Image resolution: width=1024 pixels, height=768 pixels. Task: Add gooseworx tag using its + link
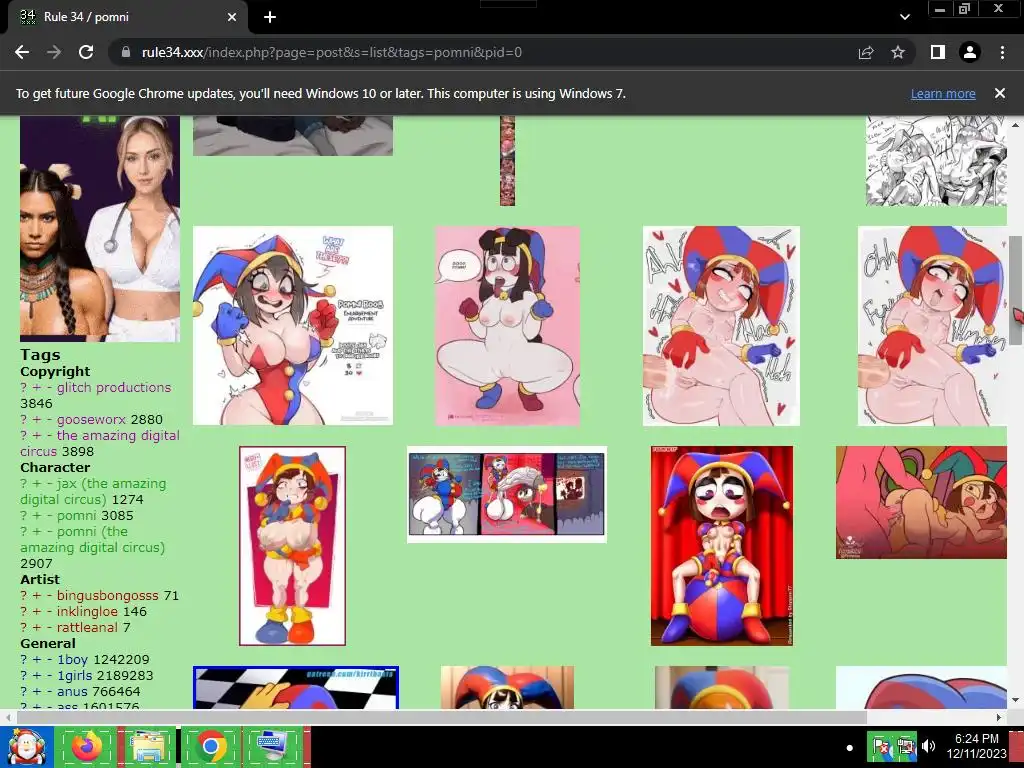(37, 419)
